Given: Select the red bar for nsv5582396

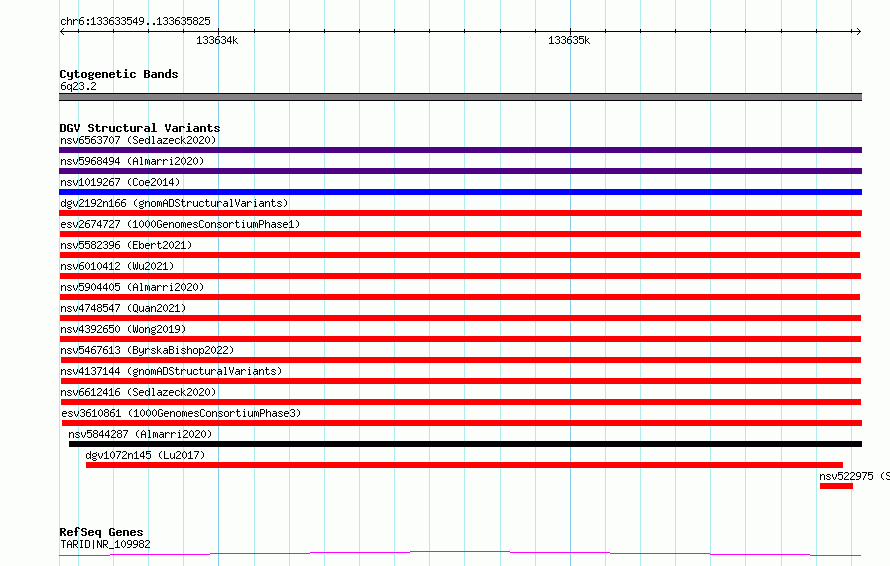Looking at the screenshot, I should click(459, 255).
